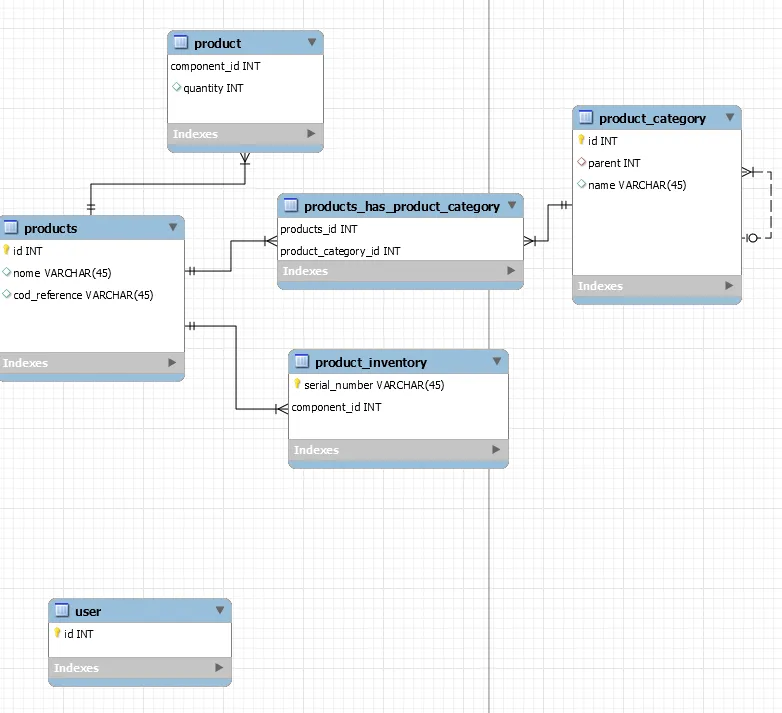Expand Indexes section of user table

pos(219,668)
